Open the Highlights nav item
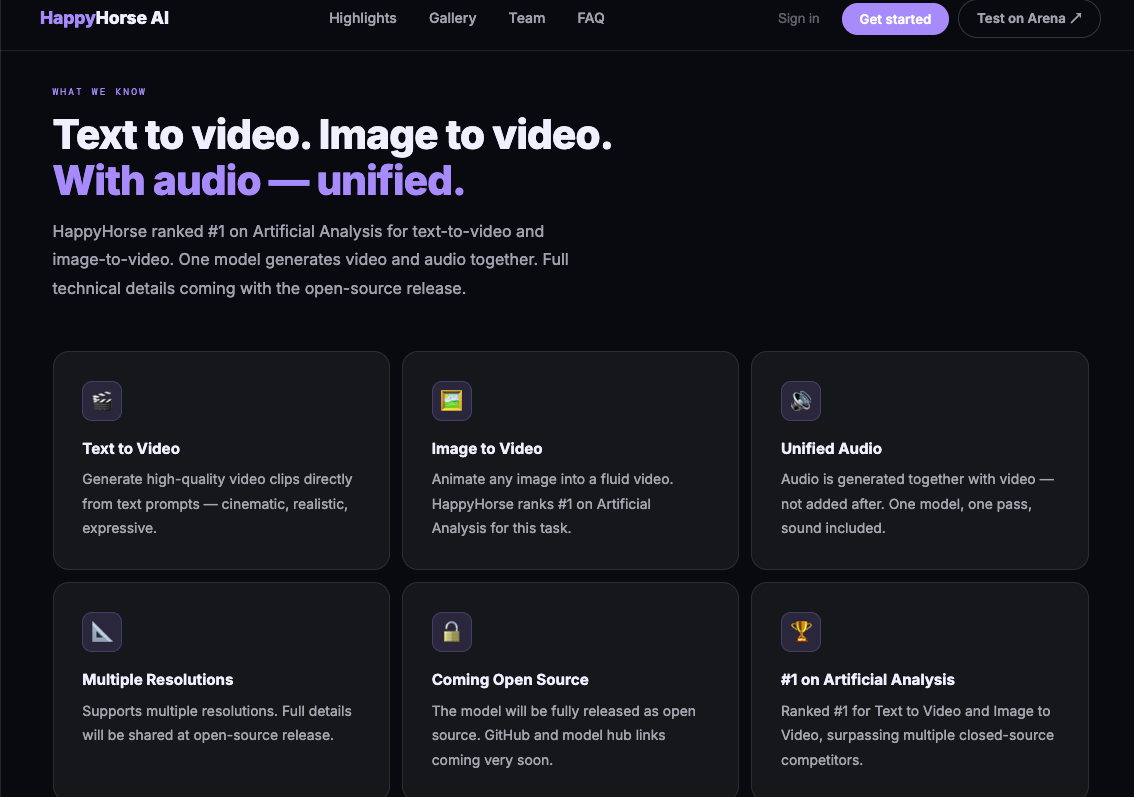The width and height of the screenshot is (1134, 797). click(x=362, y=18)
